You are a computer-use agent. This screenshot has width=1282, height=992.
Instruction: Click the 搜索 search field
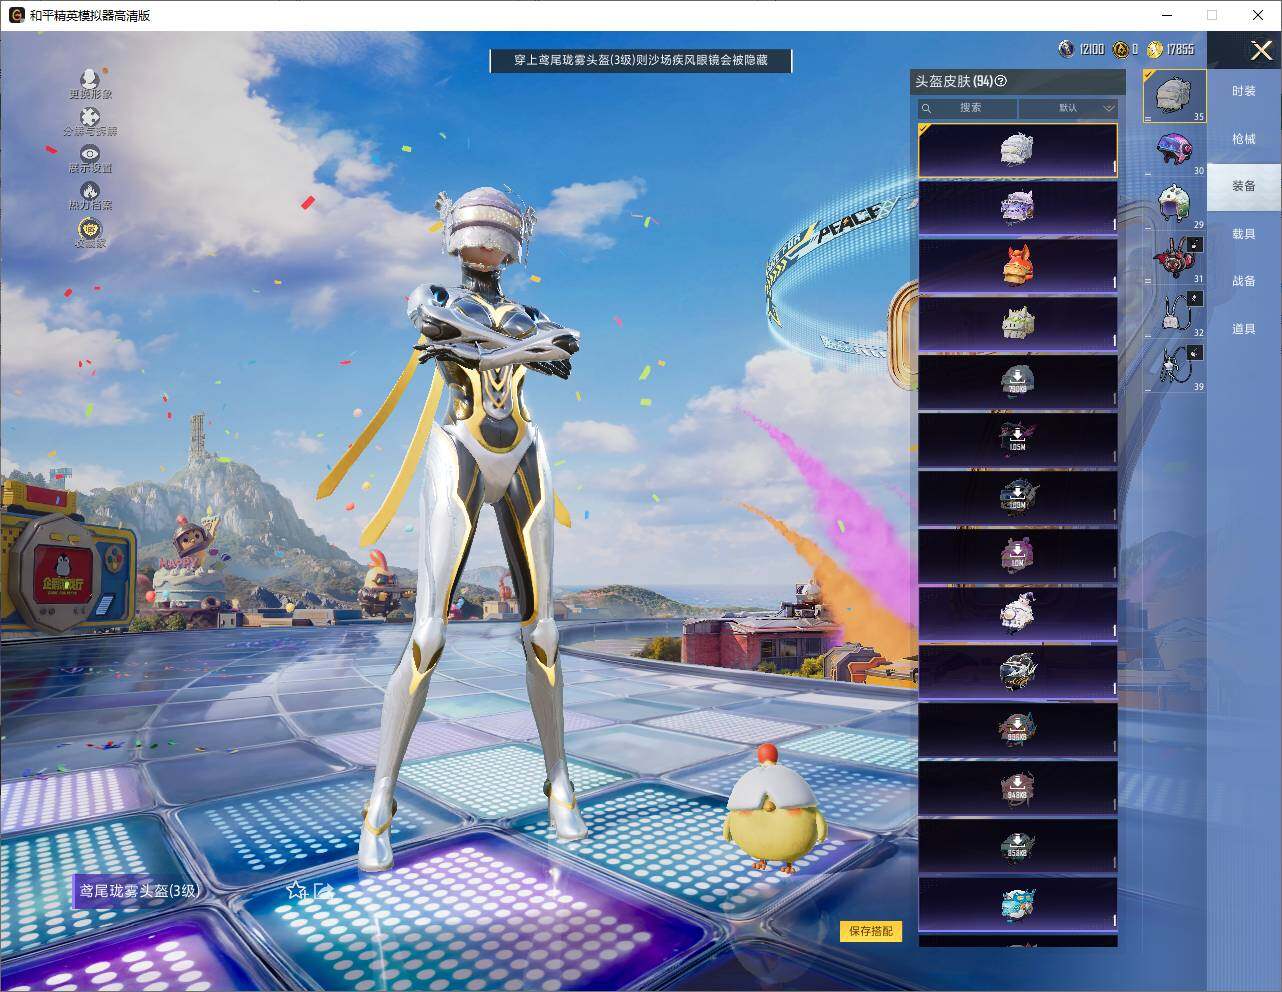click(x=968, y=108)
